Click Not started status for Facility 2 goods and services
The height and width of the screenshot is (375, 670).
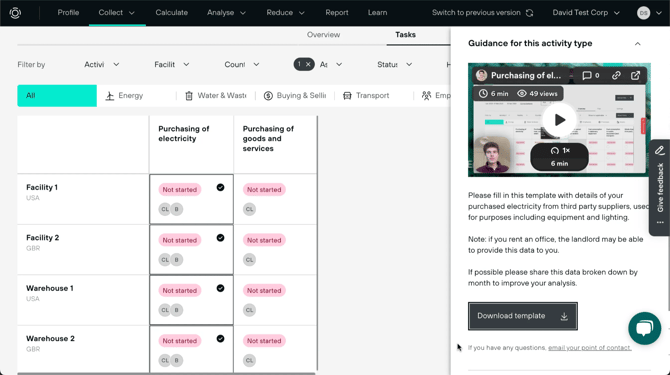[x=264, y=240]
